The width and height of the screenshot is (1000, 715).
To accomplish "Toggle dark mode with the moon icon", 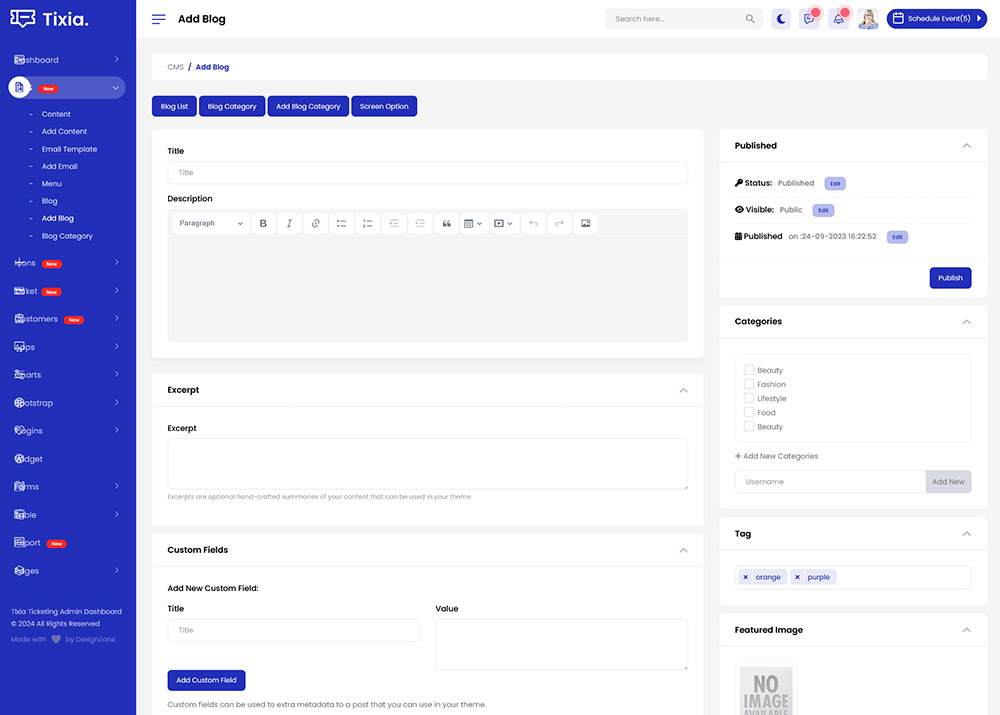I will tap(782, 19).
